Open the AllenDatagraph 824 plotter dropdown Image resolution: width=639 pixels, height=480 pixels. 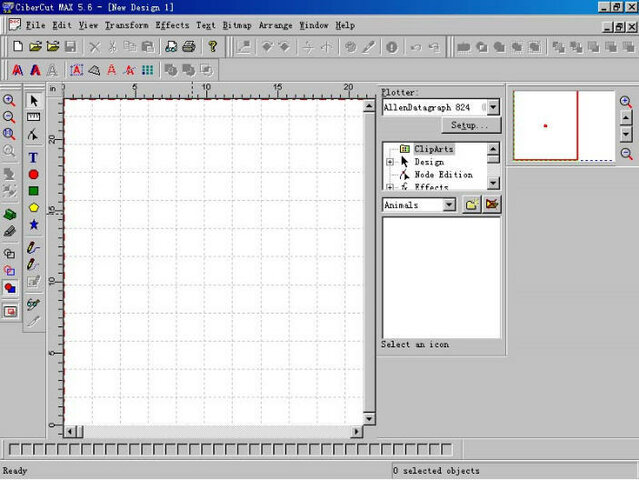493,107
